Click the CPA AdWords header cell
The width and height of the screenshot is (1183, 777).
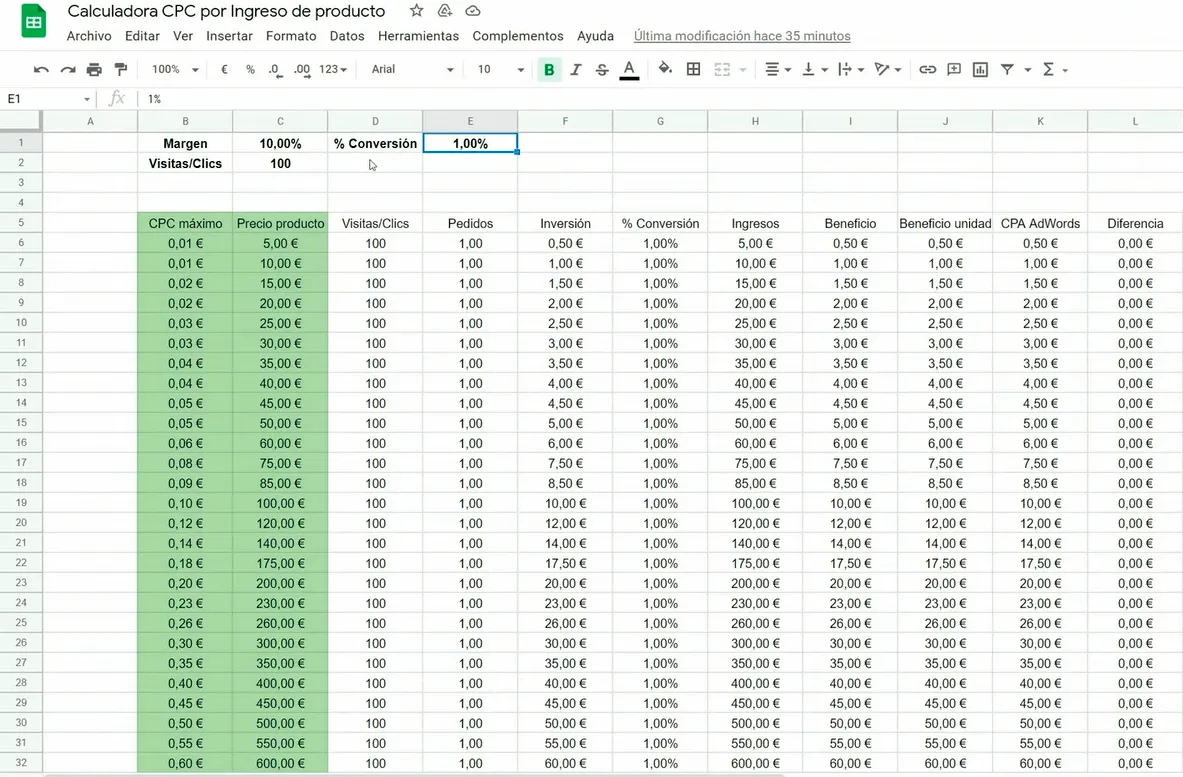[x=1040, y=223]
